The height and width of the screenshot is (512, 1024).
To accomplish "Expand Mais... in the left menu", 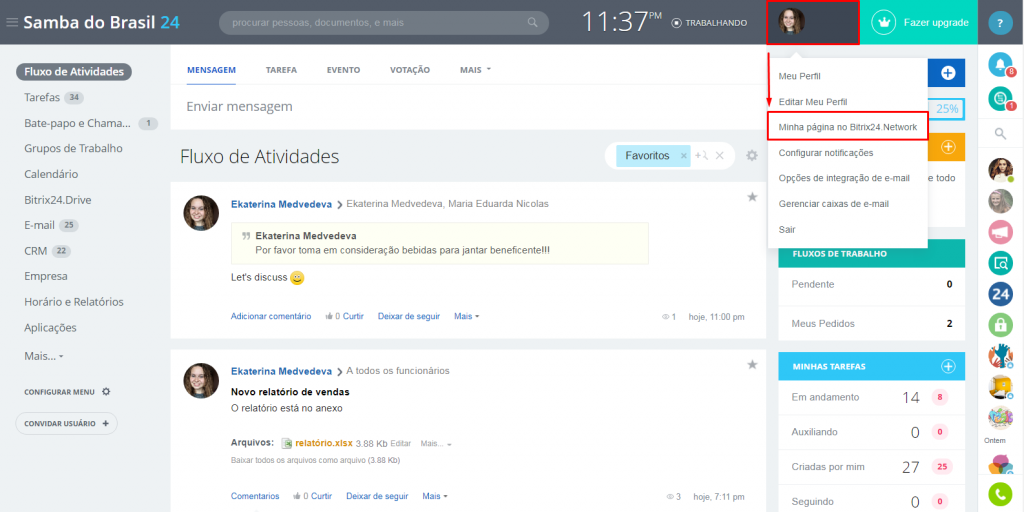I will click(44, 357).
